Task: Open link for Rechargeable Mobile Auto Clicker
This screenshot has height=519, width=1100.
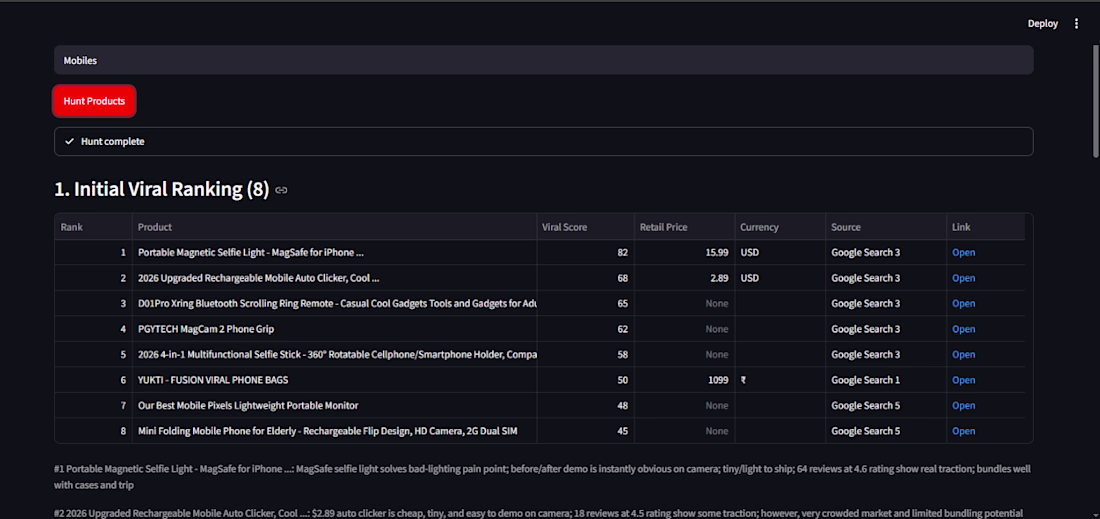Action: [x=963, y=278]
